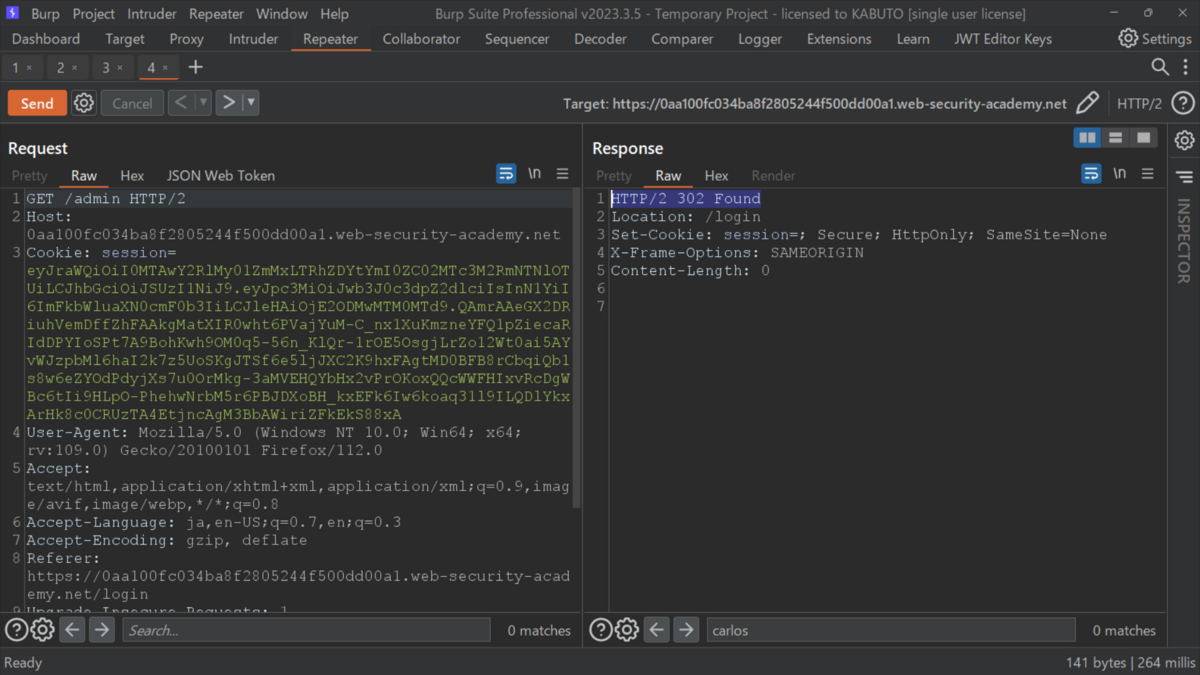The width and height of the screenshot is (1200, 675).
Task: Close Repeater tab 3
Action: tap(119, 68)
